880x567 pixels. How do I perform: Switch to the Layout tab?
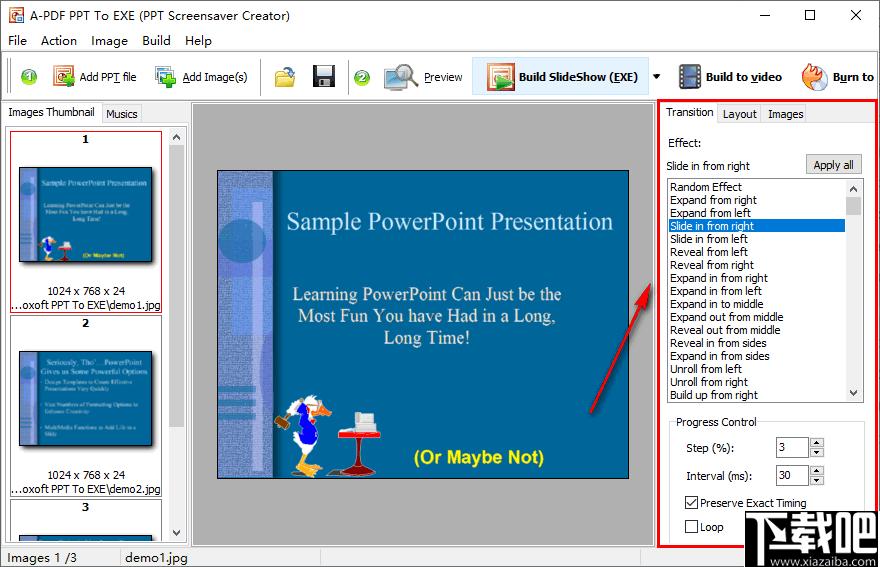pyautogui.click(x=739, y=114)
